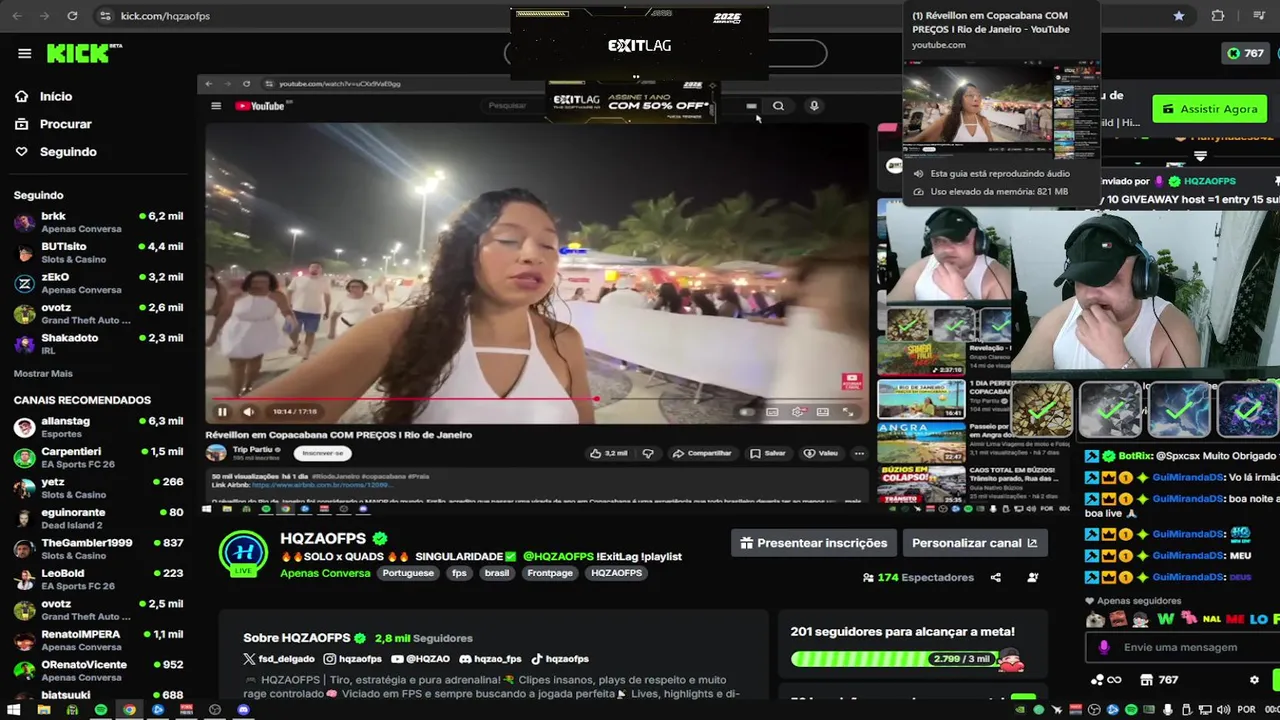This screenshot has width=1280, height=720.
Task: Select the brasil tag
Action: pyautogui.click(x=497, y=573)
